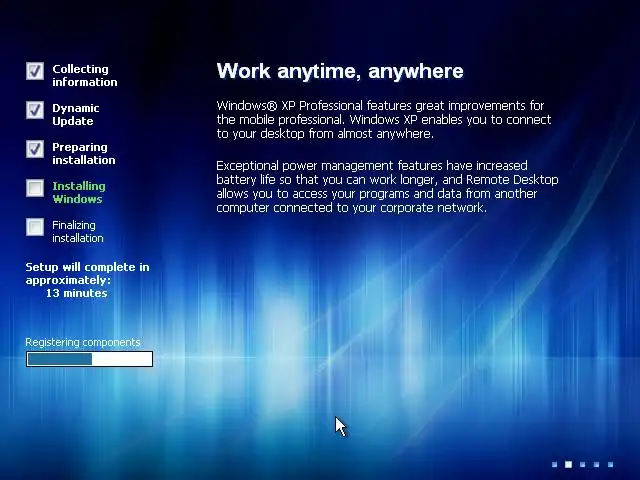Screen dimensions: 640x480
Task: Click the 'Setup will complete in approximately' text
Action: point(87,273)
